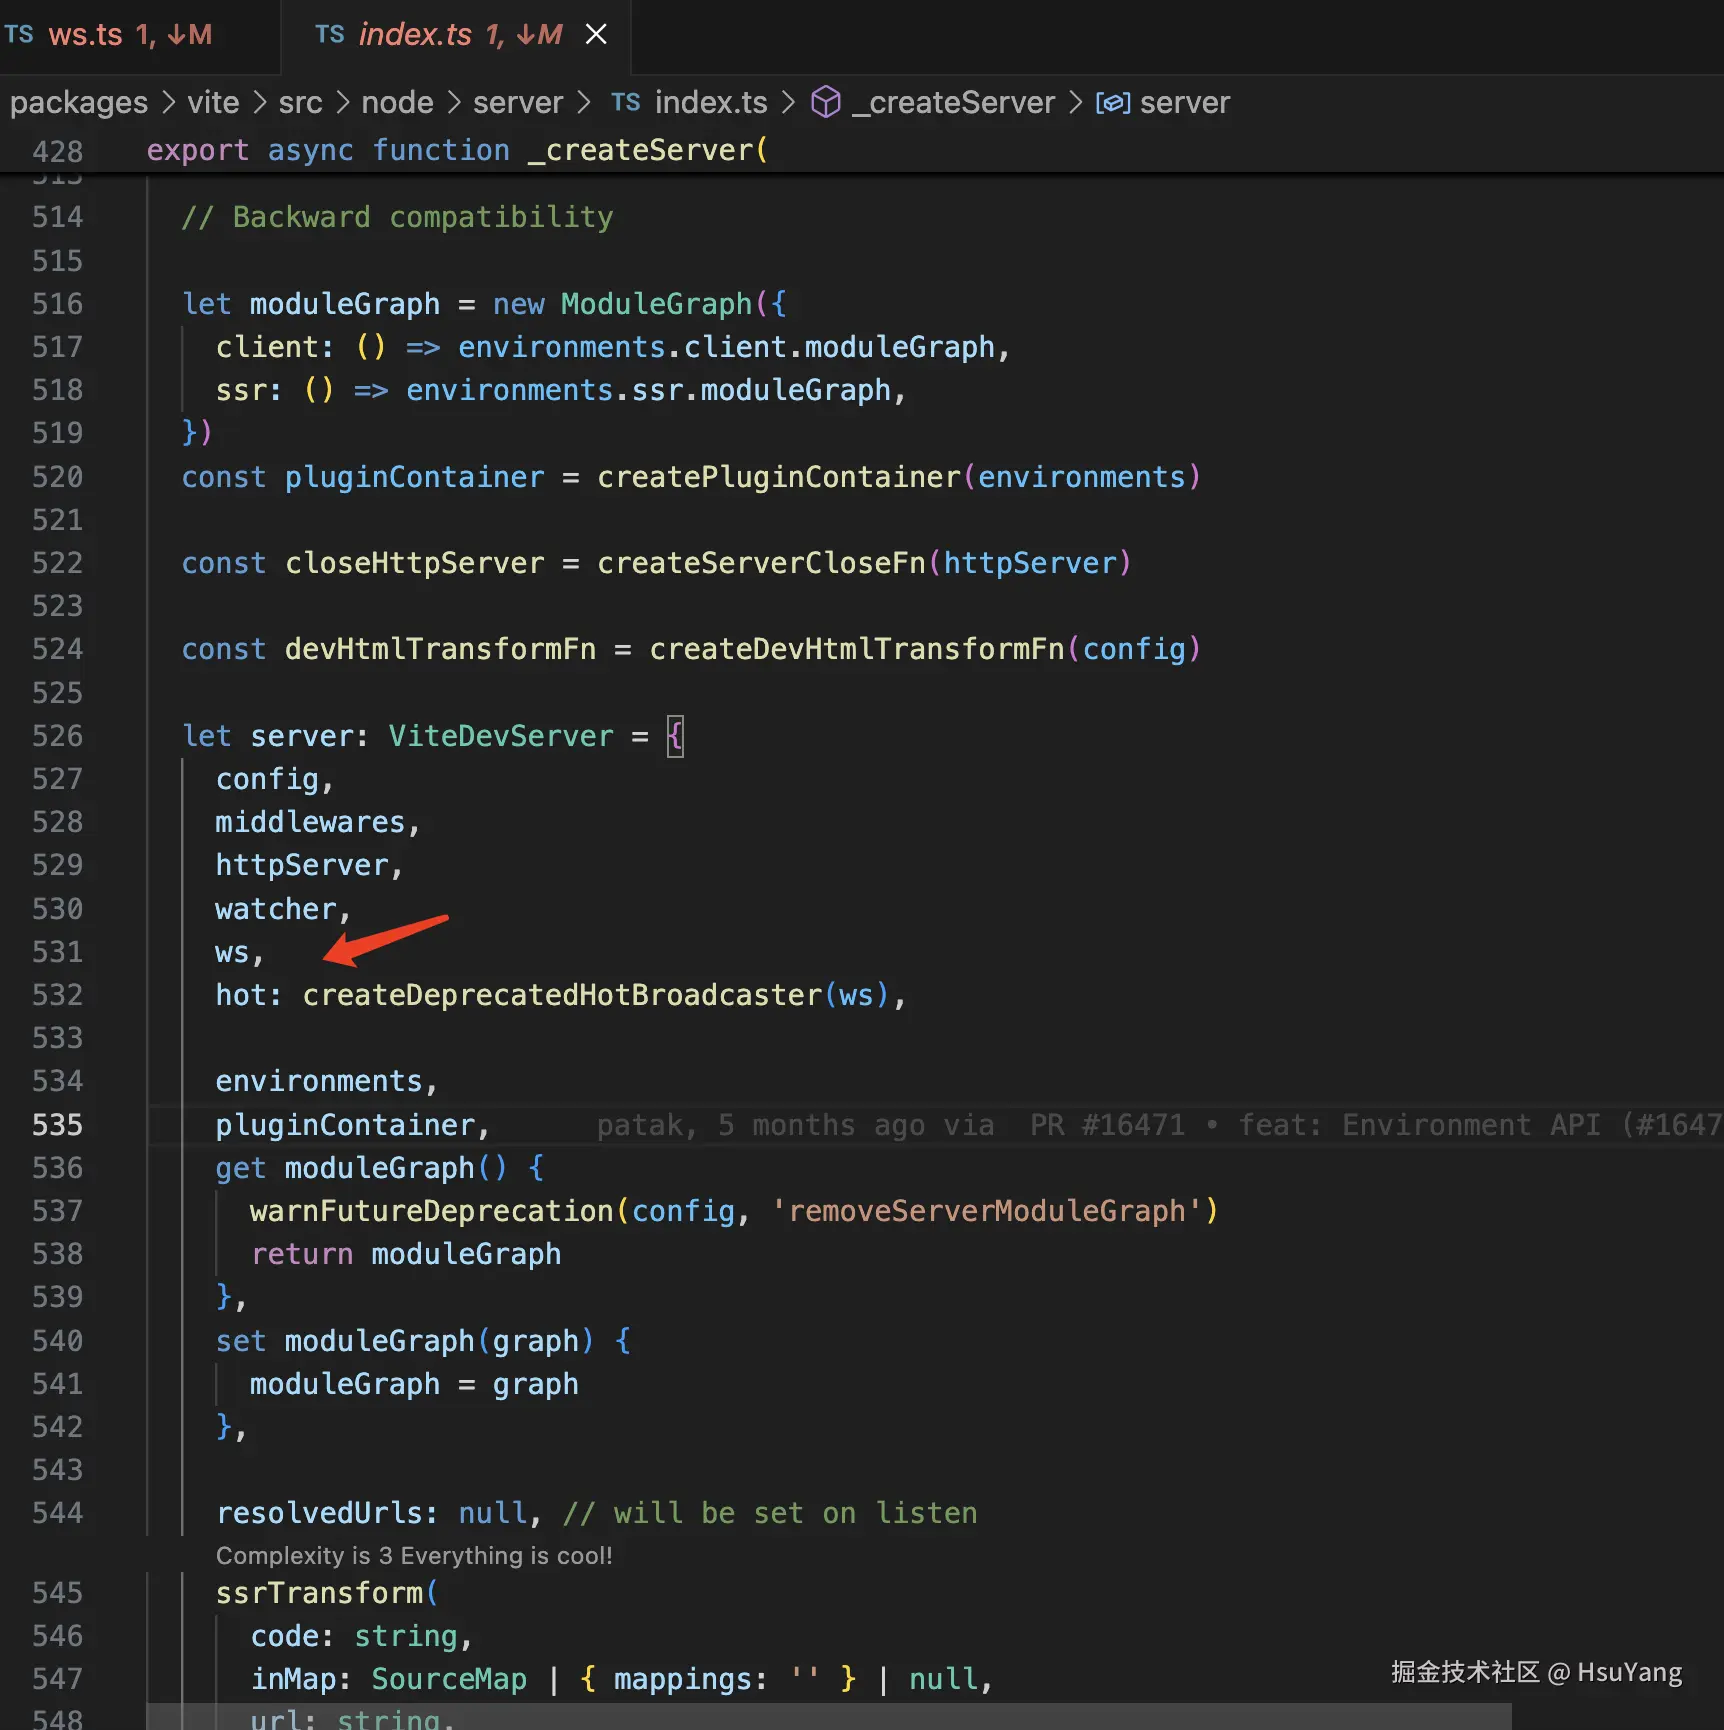Close the index.ts tab
The image size is (1724, 1730).
tap(596, 35)
